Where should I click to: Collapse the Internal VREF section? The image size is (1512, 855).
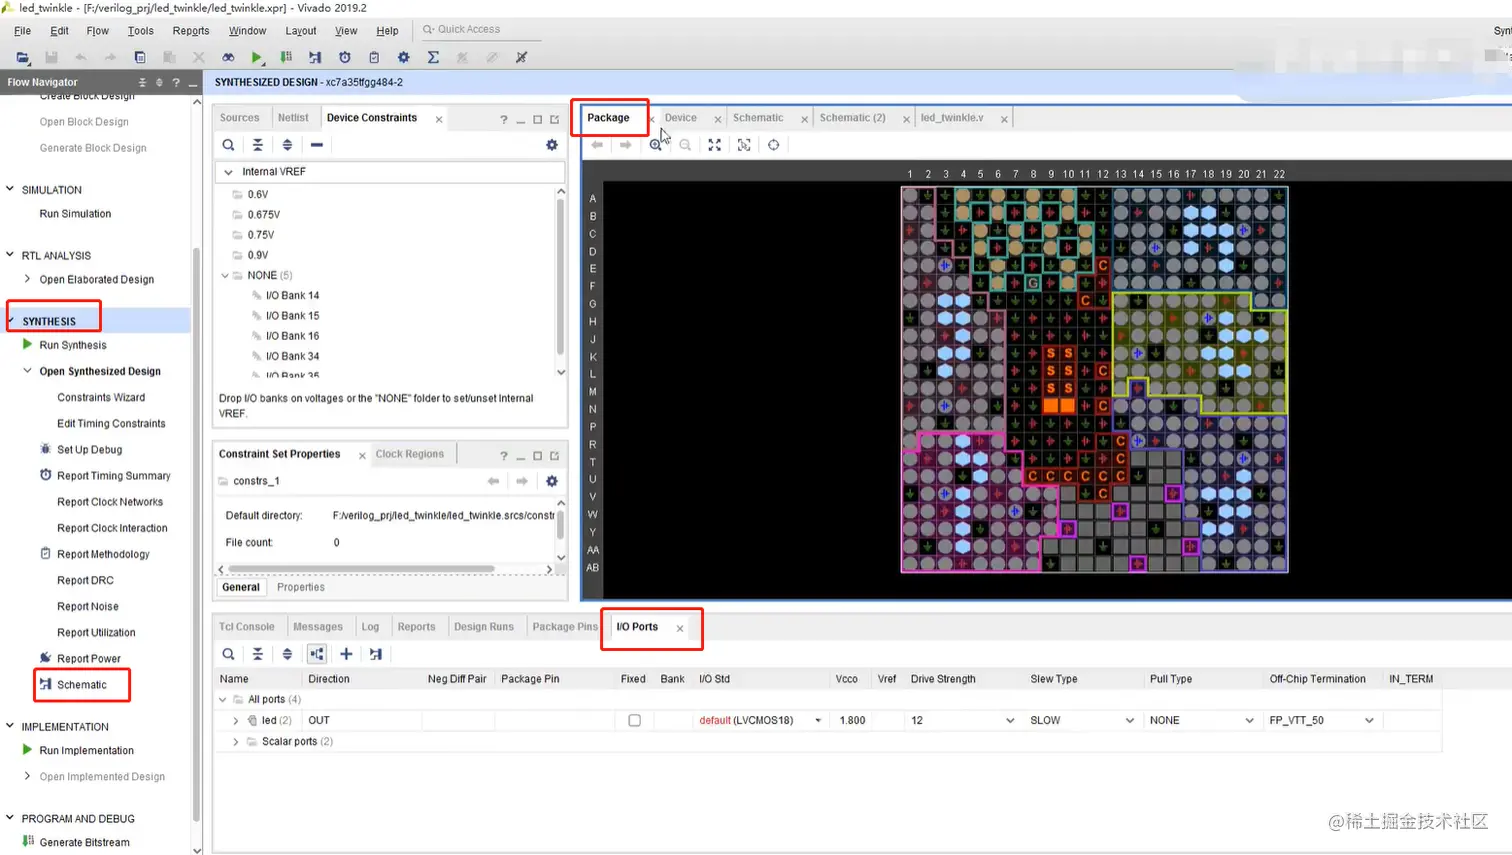(228, 172)
